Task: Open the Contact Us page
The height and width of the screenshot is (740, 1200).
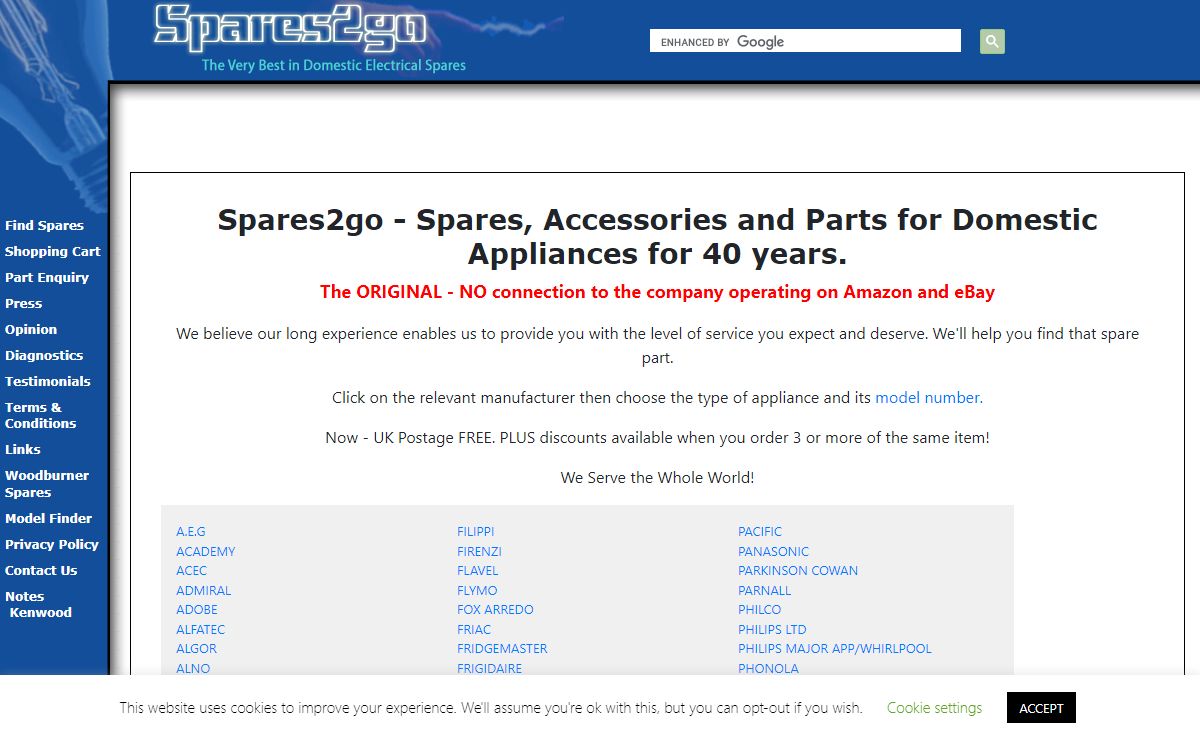Action: [x=41, y=571]
